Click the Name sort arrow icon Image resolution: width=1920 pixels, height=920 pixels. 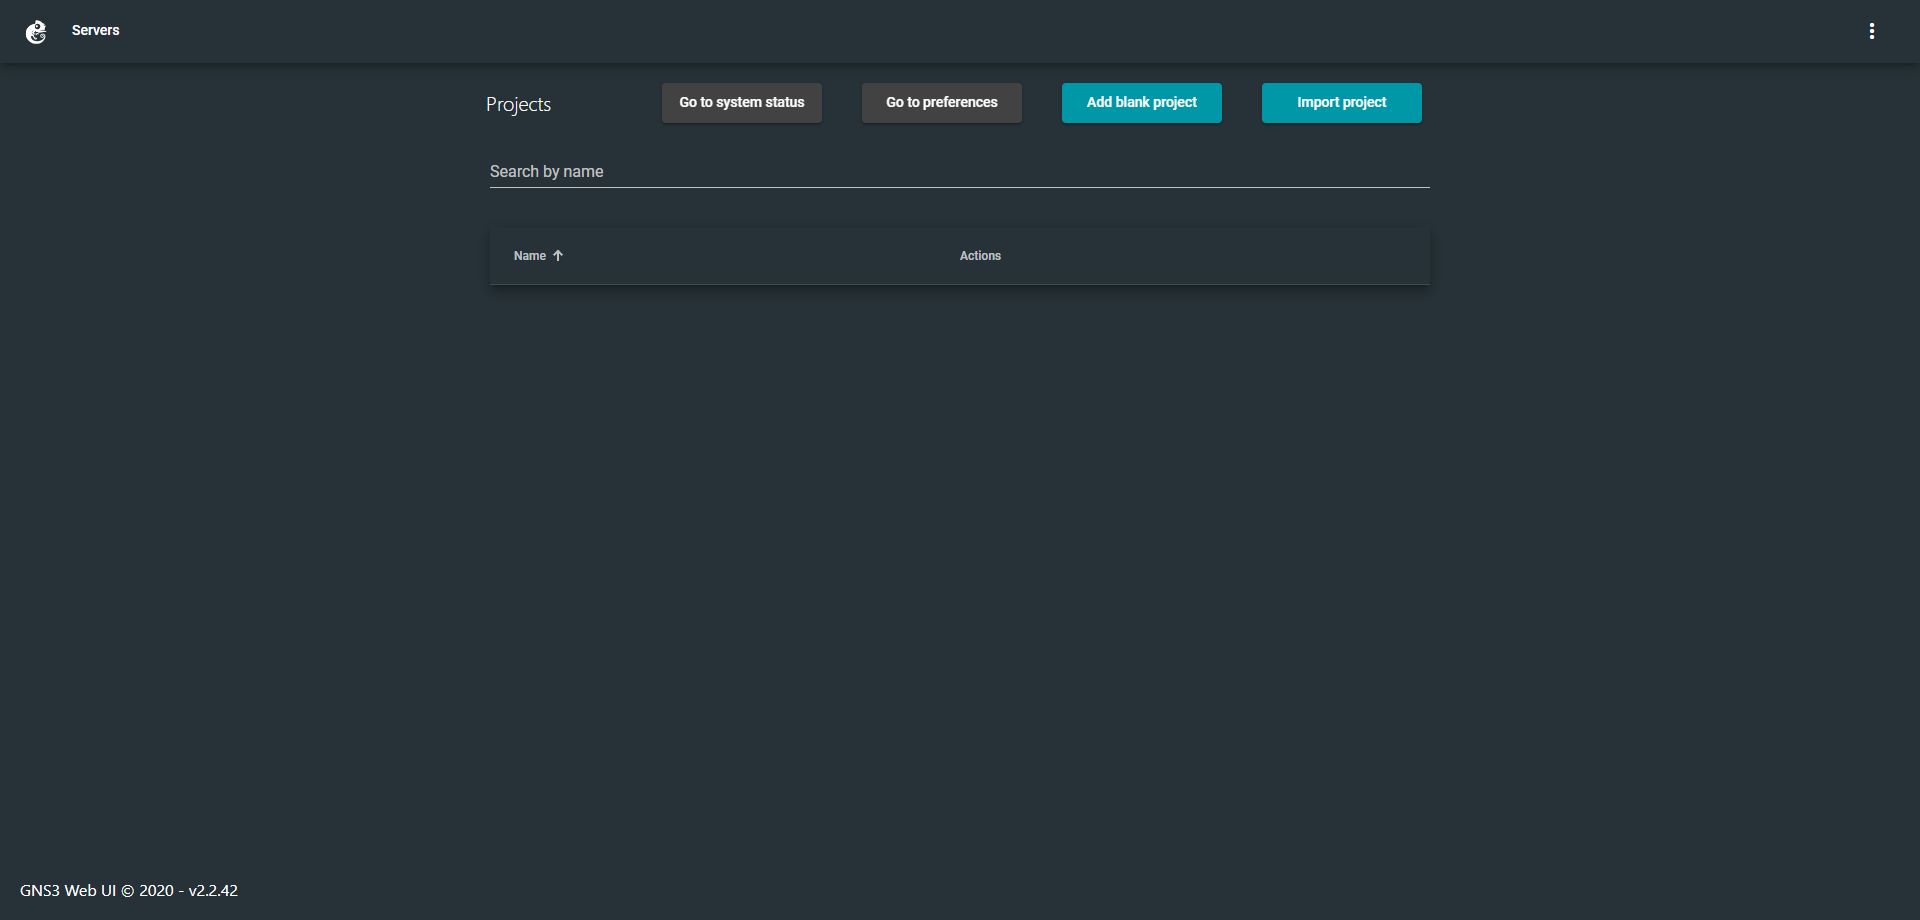tap(558, 256)
